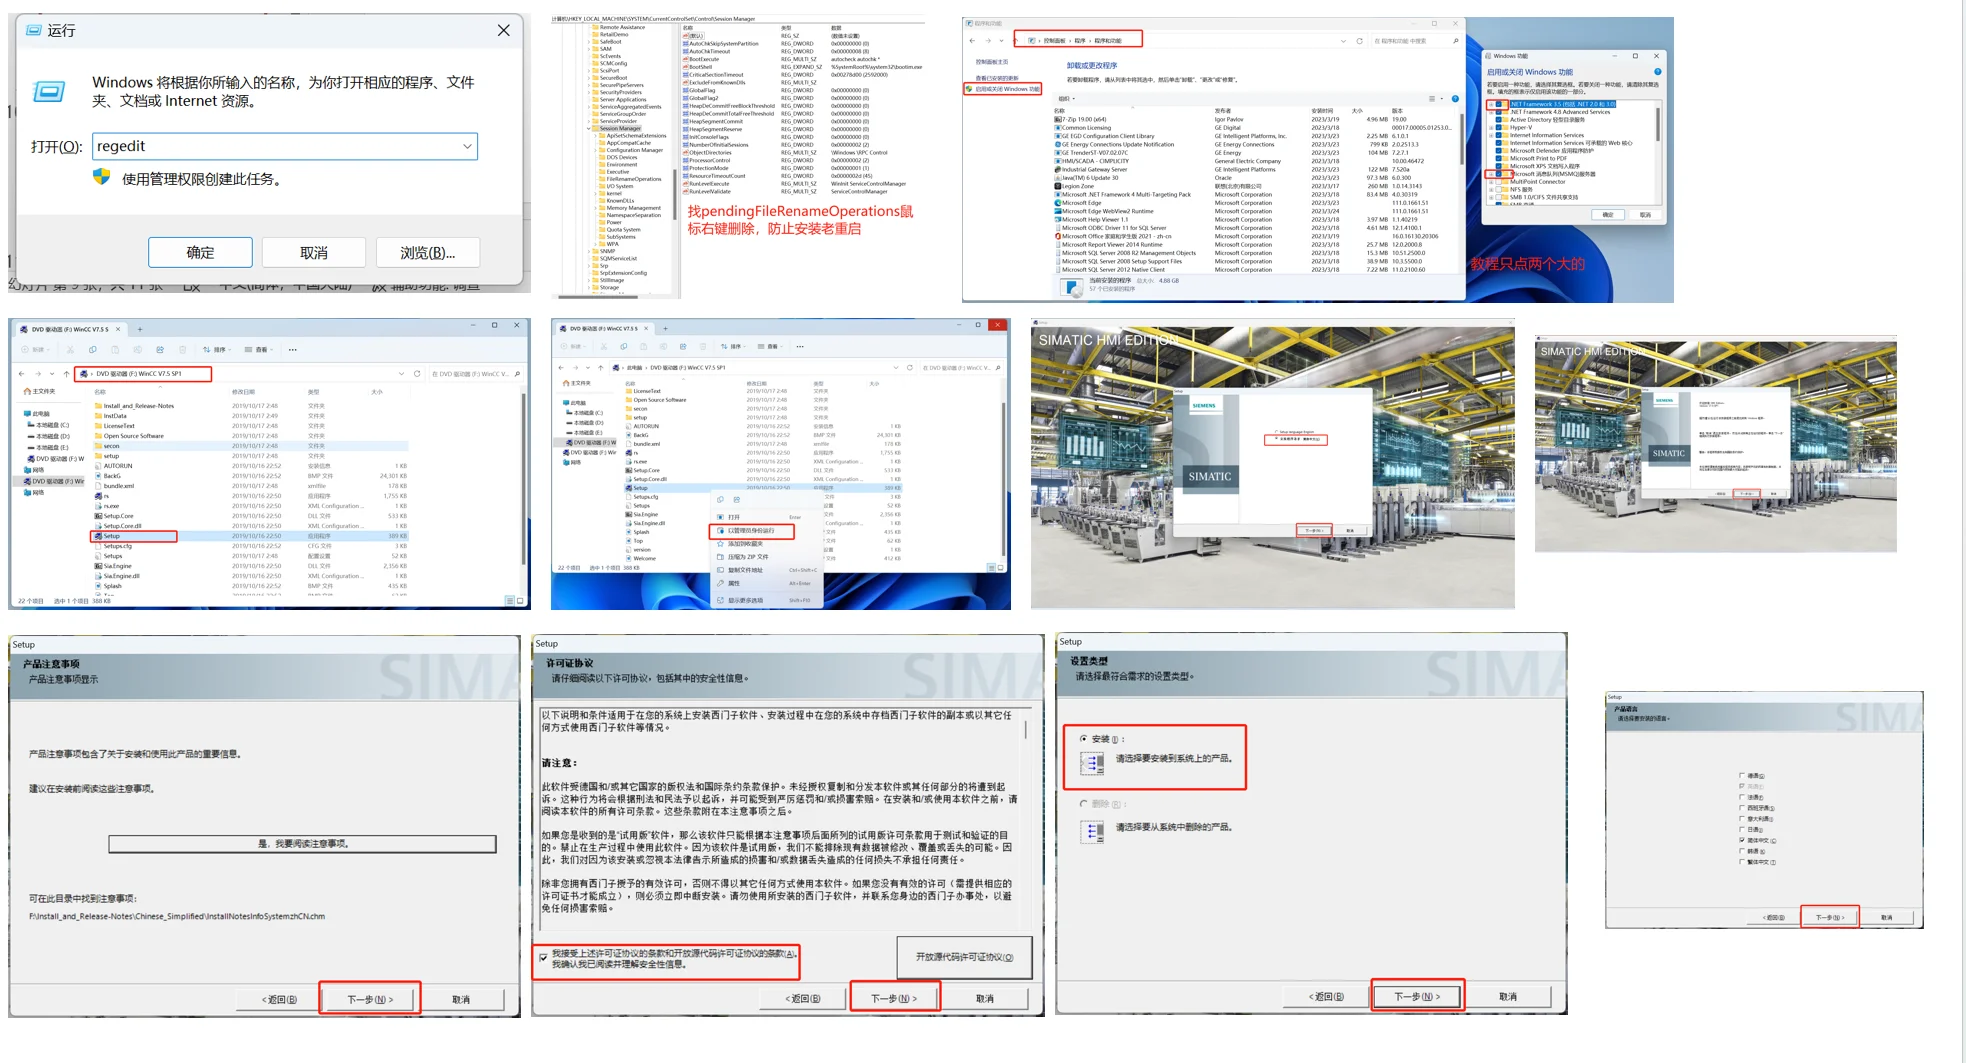Click the 启用或关闭 Windows 功能 link

[1007, 89]
